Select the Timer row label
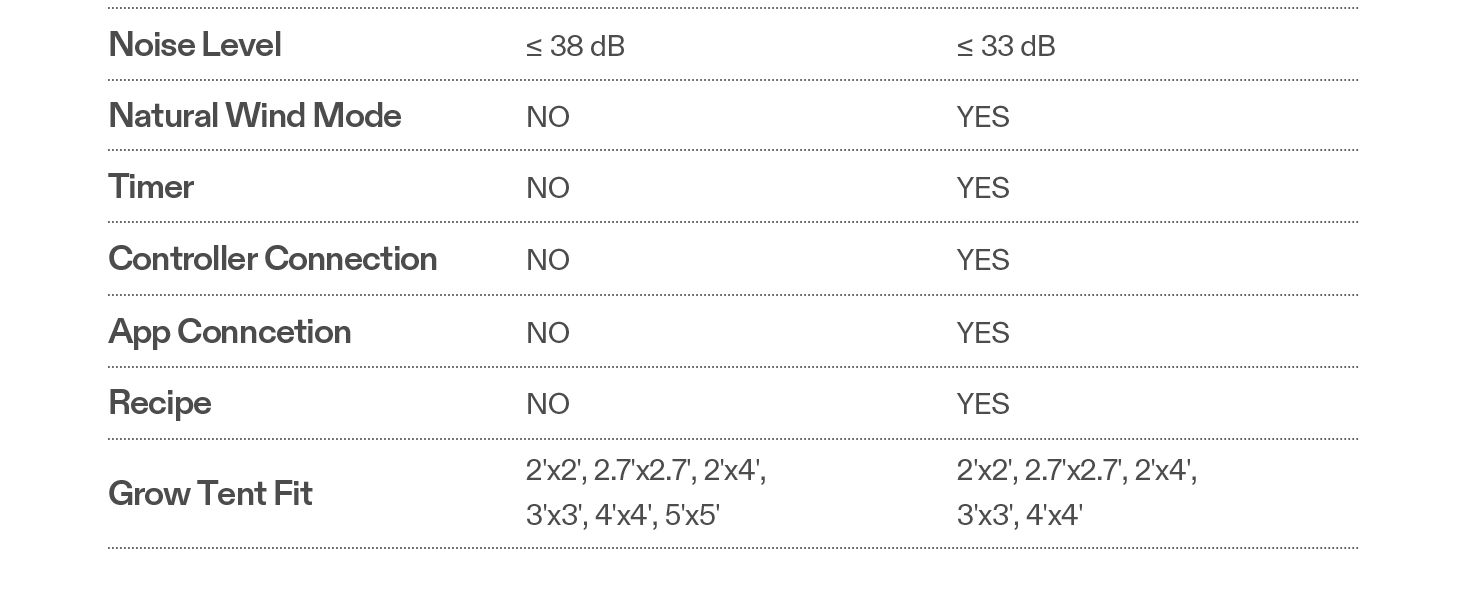 [151, 187]
